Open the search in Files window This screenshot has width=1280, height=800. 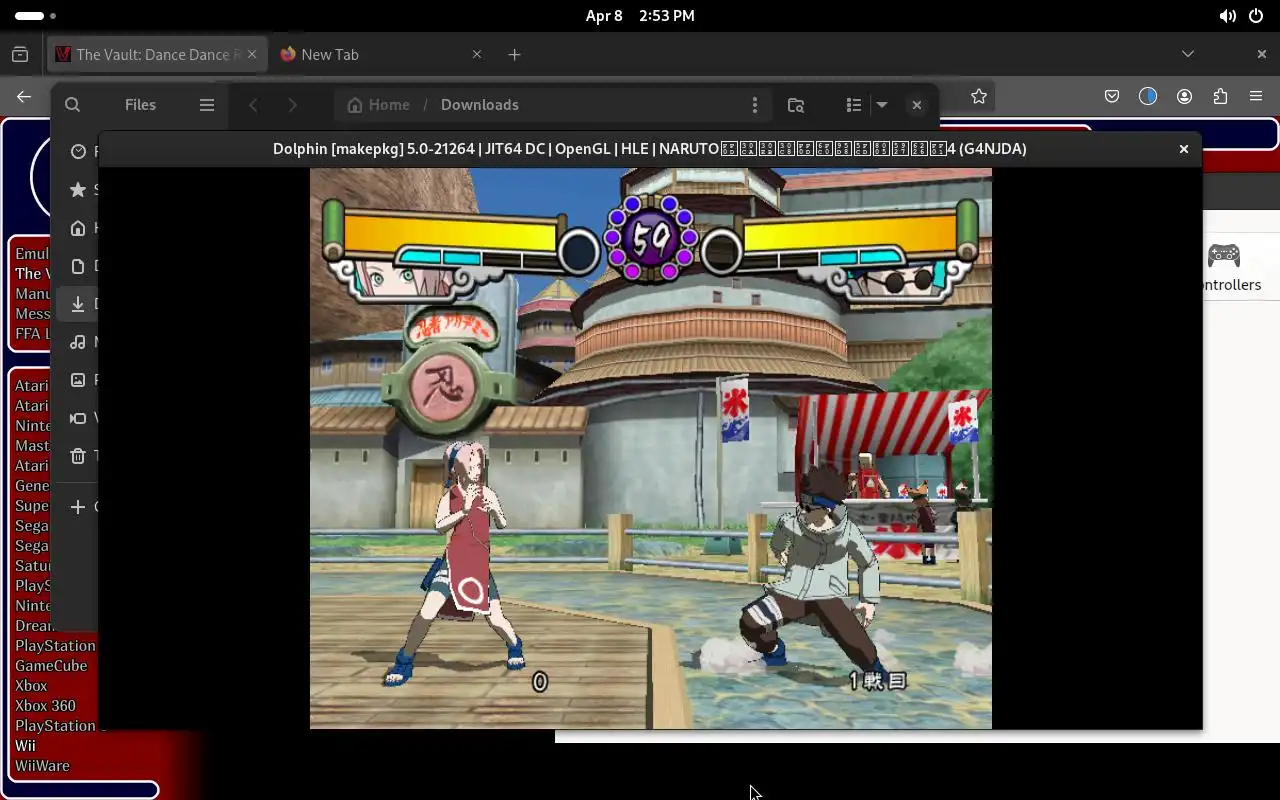tap(72, 105)
